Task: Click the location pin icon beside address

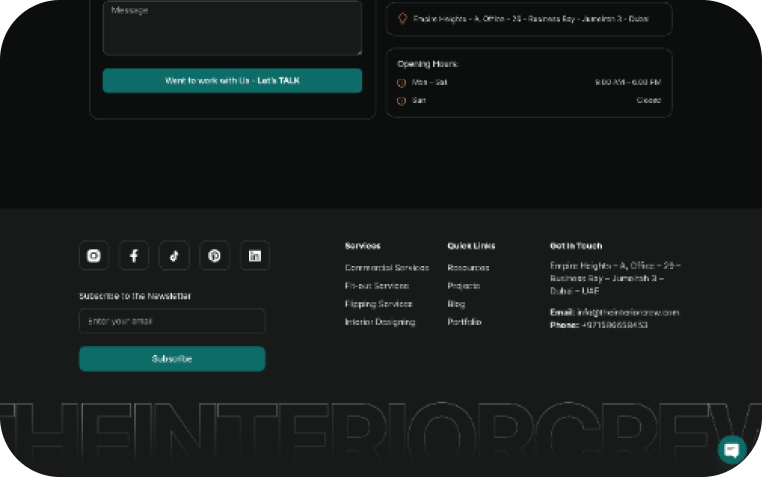Action: 402,18
